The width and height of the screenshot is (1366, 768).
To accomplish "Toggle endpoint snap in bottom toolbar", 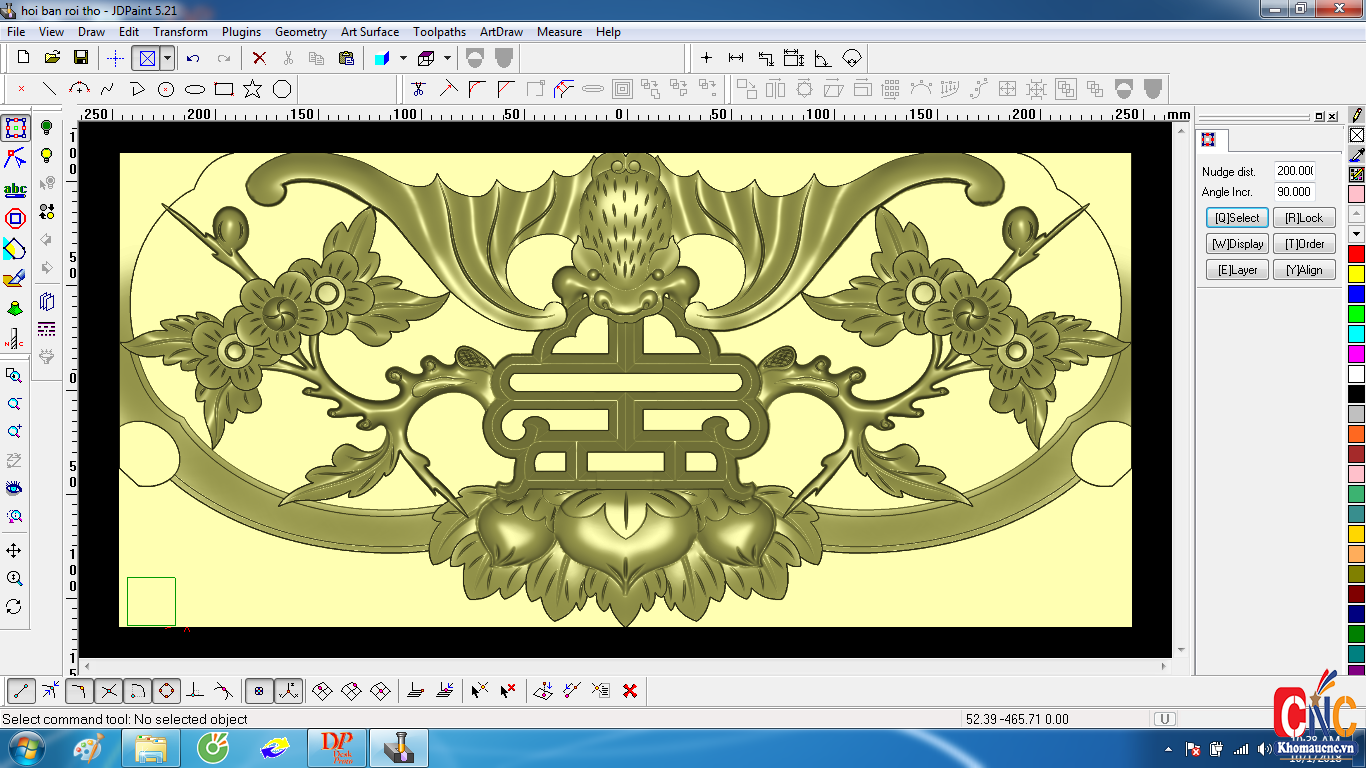I will click(x=22, y=690).
